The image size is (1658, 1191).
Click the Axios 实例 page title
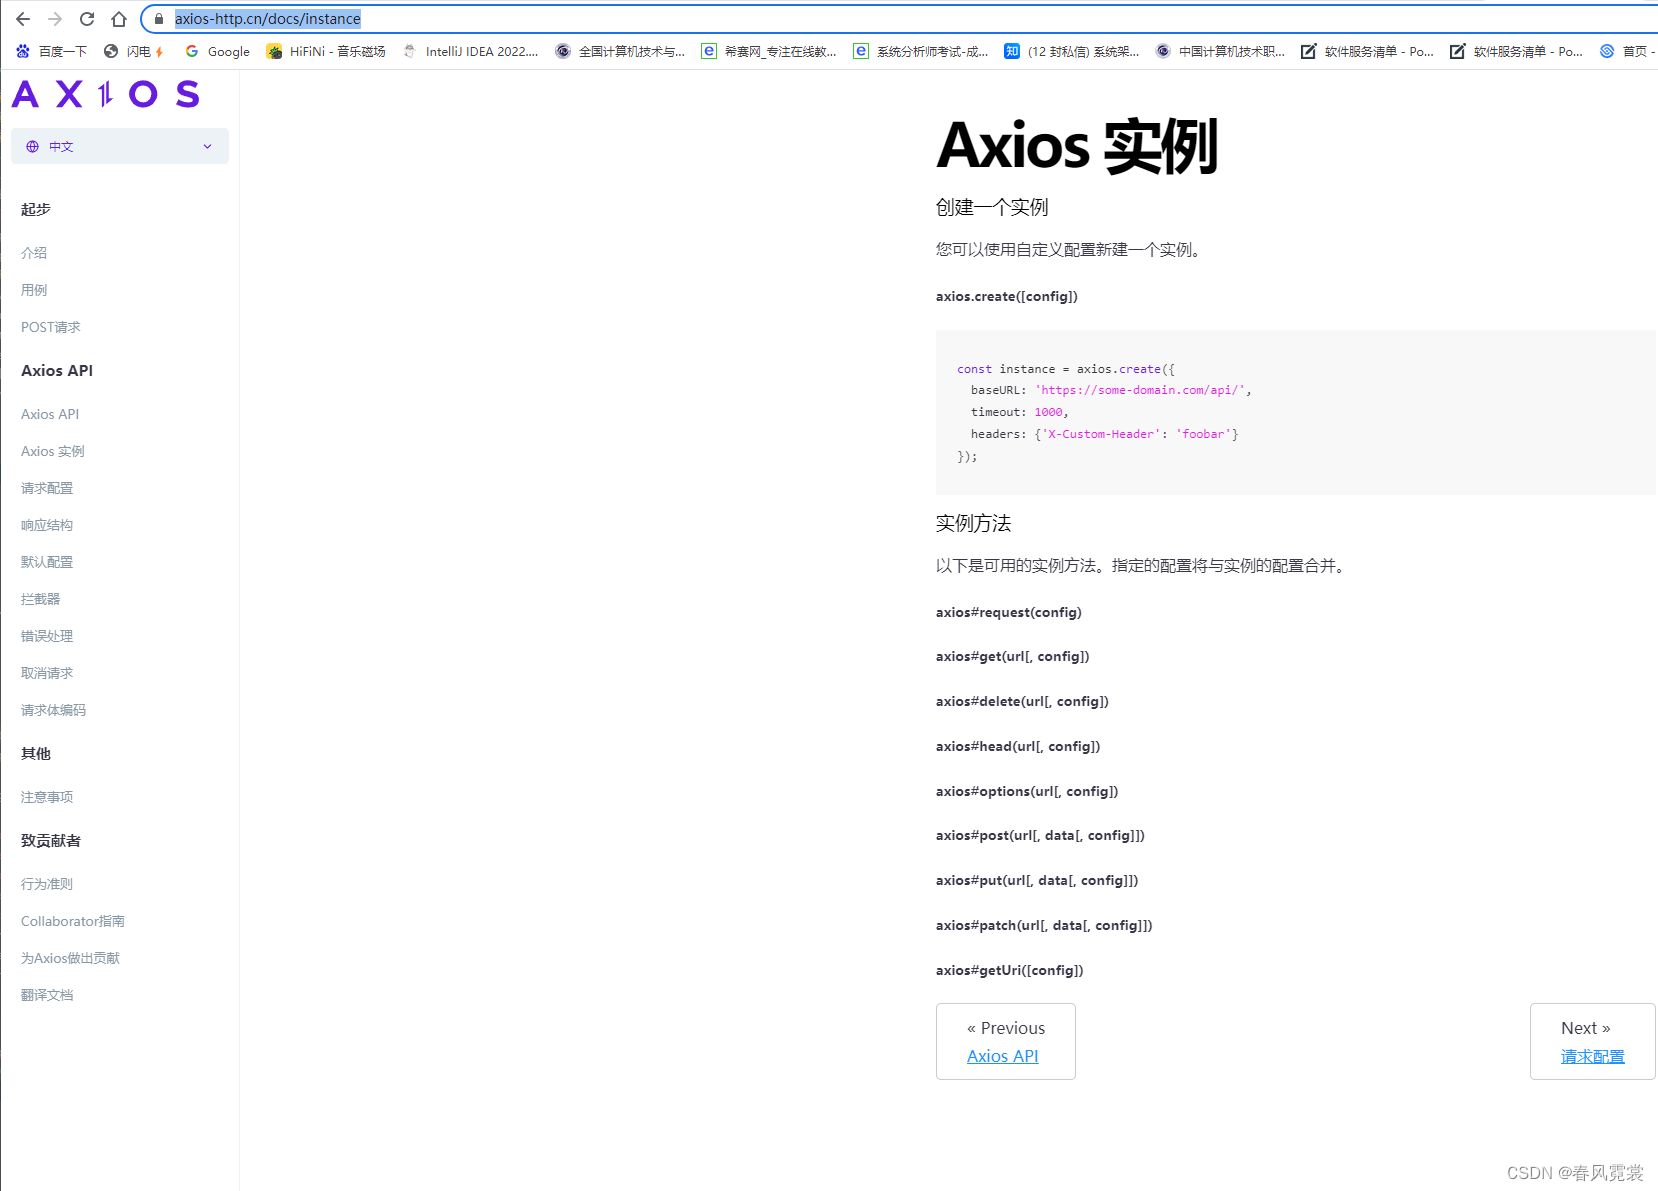point(1077,146)
